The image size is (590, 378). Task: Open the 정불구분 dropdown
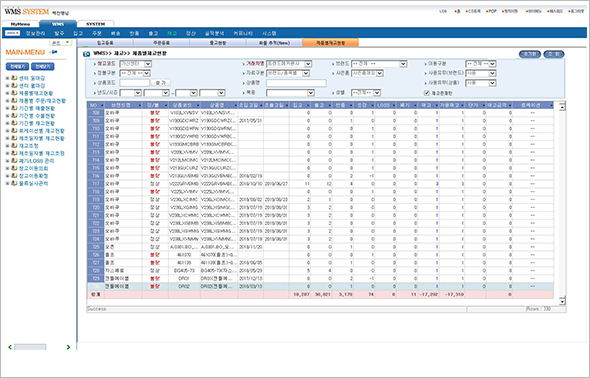pos(135,73)
